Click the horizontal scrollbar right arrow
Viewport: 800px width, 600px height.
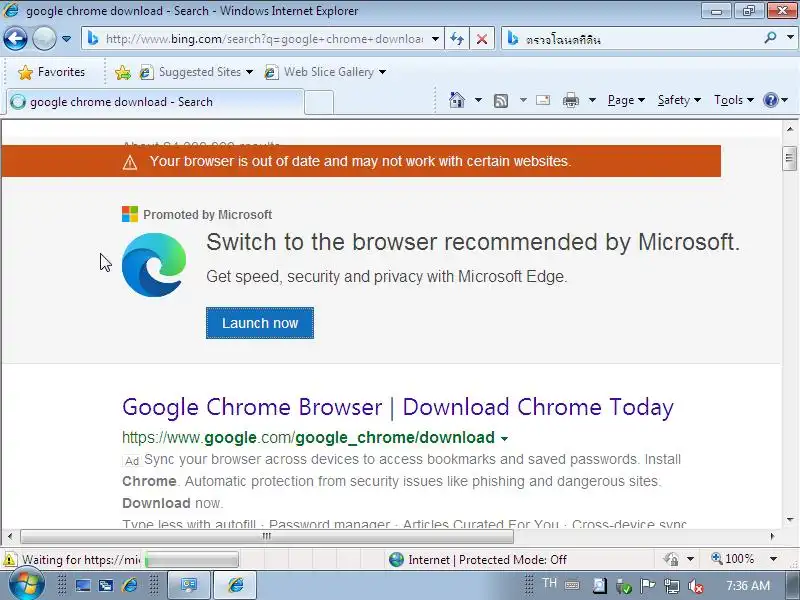tap(772, 536)
